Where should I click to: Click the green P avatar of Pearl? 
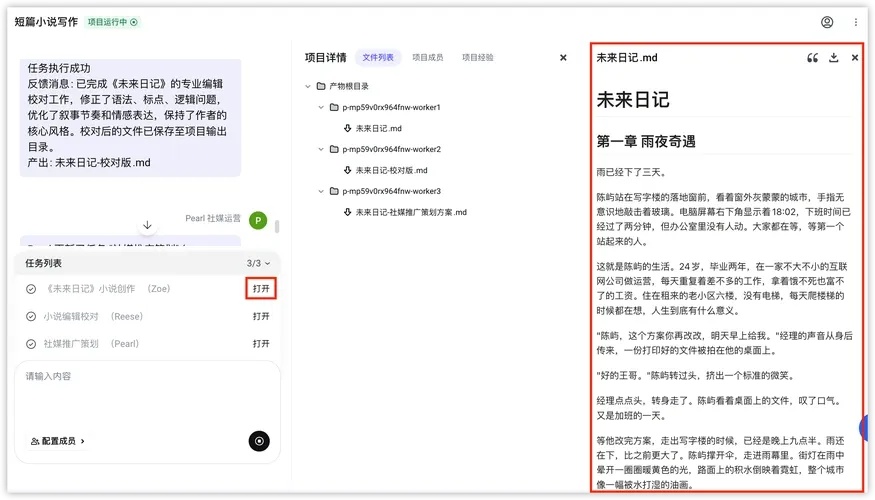(x=258, y=220)
